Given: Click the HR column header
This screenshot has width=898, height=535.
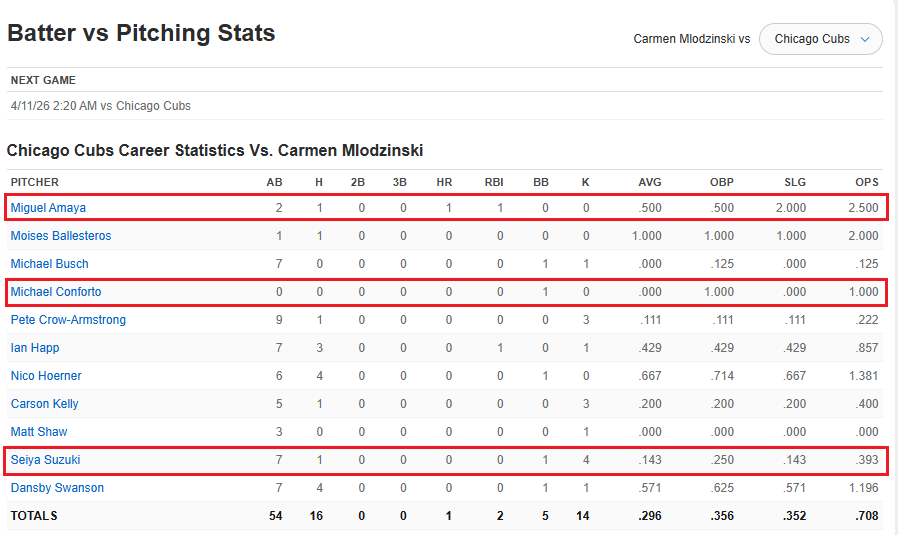Looking at the screenshot, I should [x=445, y=182].
